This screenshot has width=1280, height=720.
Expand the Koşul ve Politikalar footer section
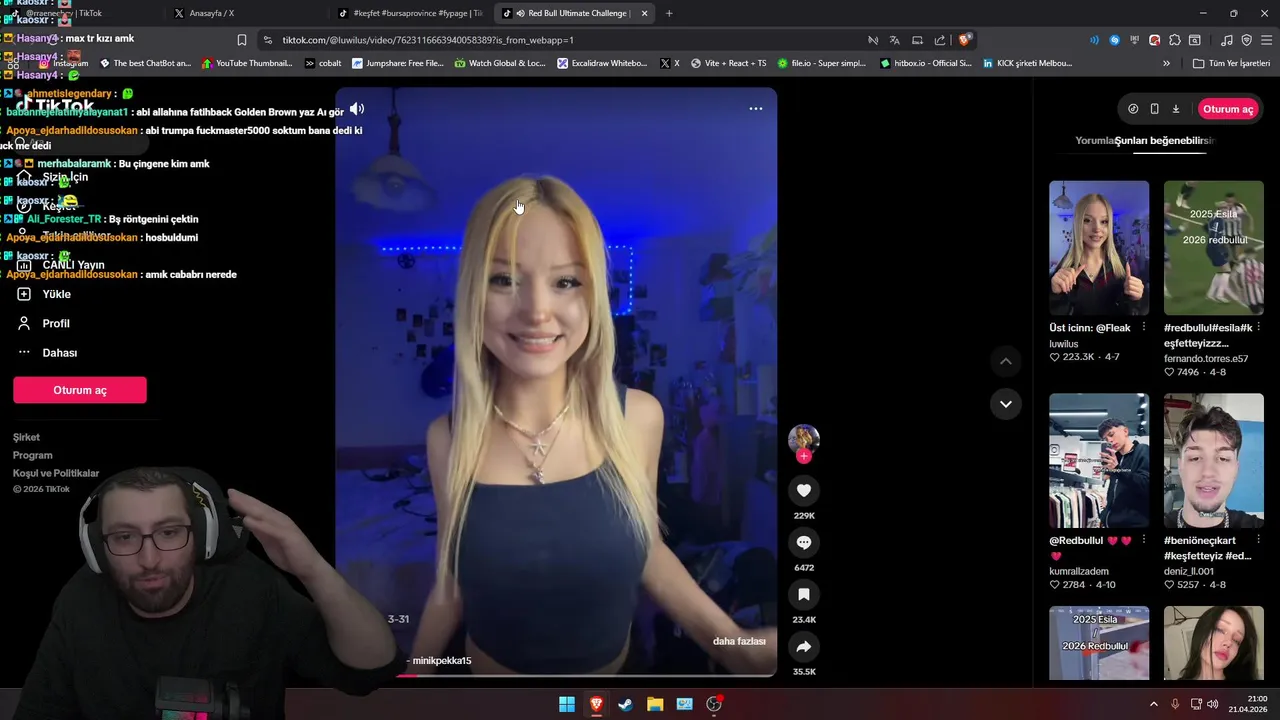coord(56,473)
